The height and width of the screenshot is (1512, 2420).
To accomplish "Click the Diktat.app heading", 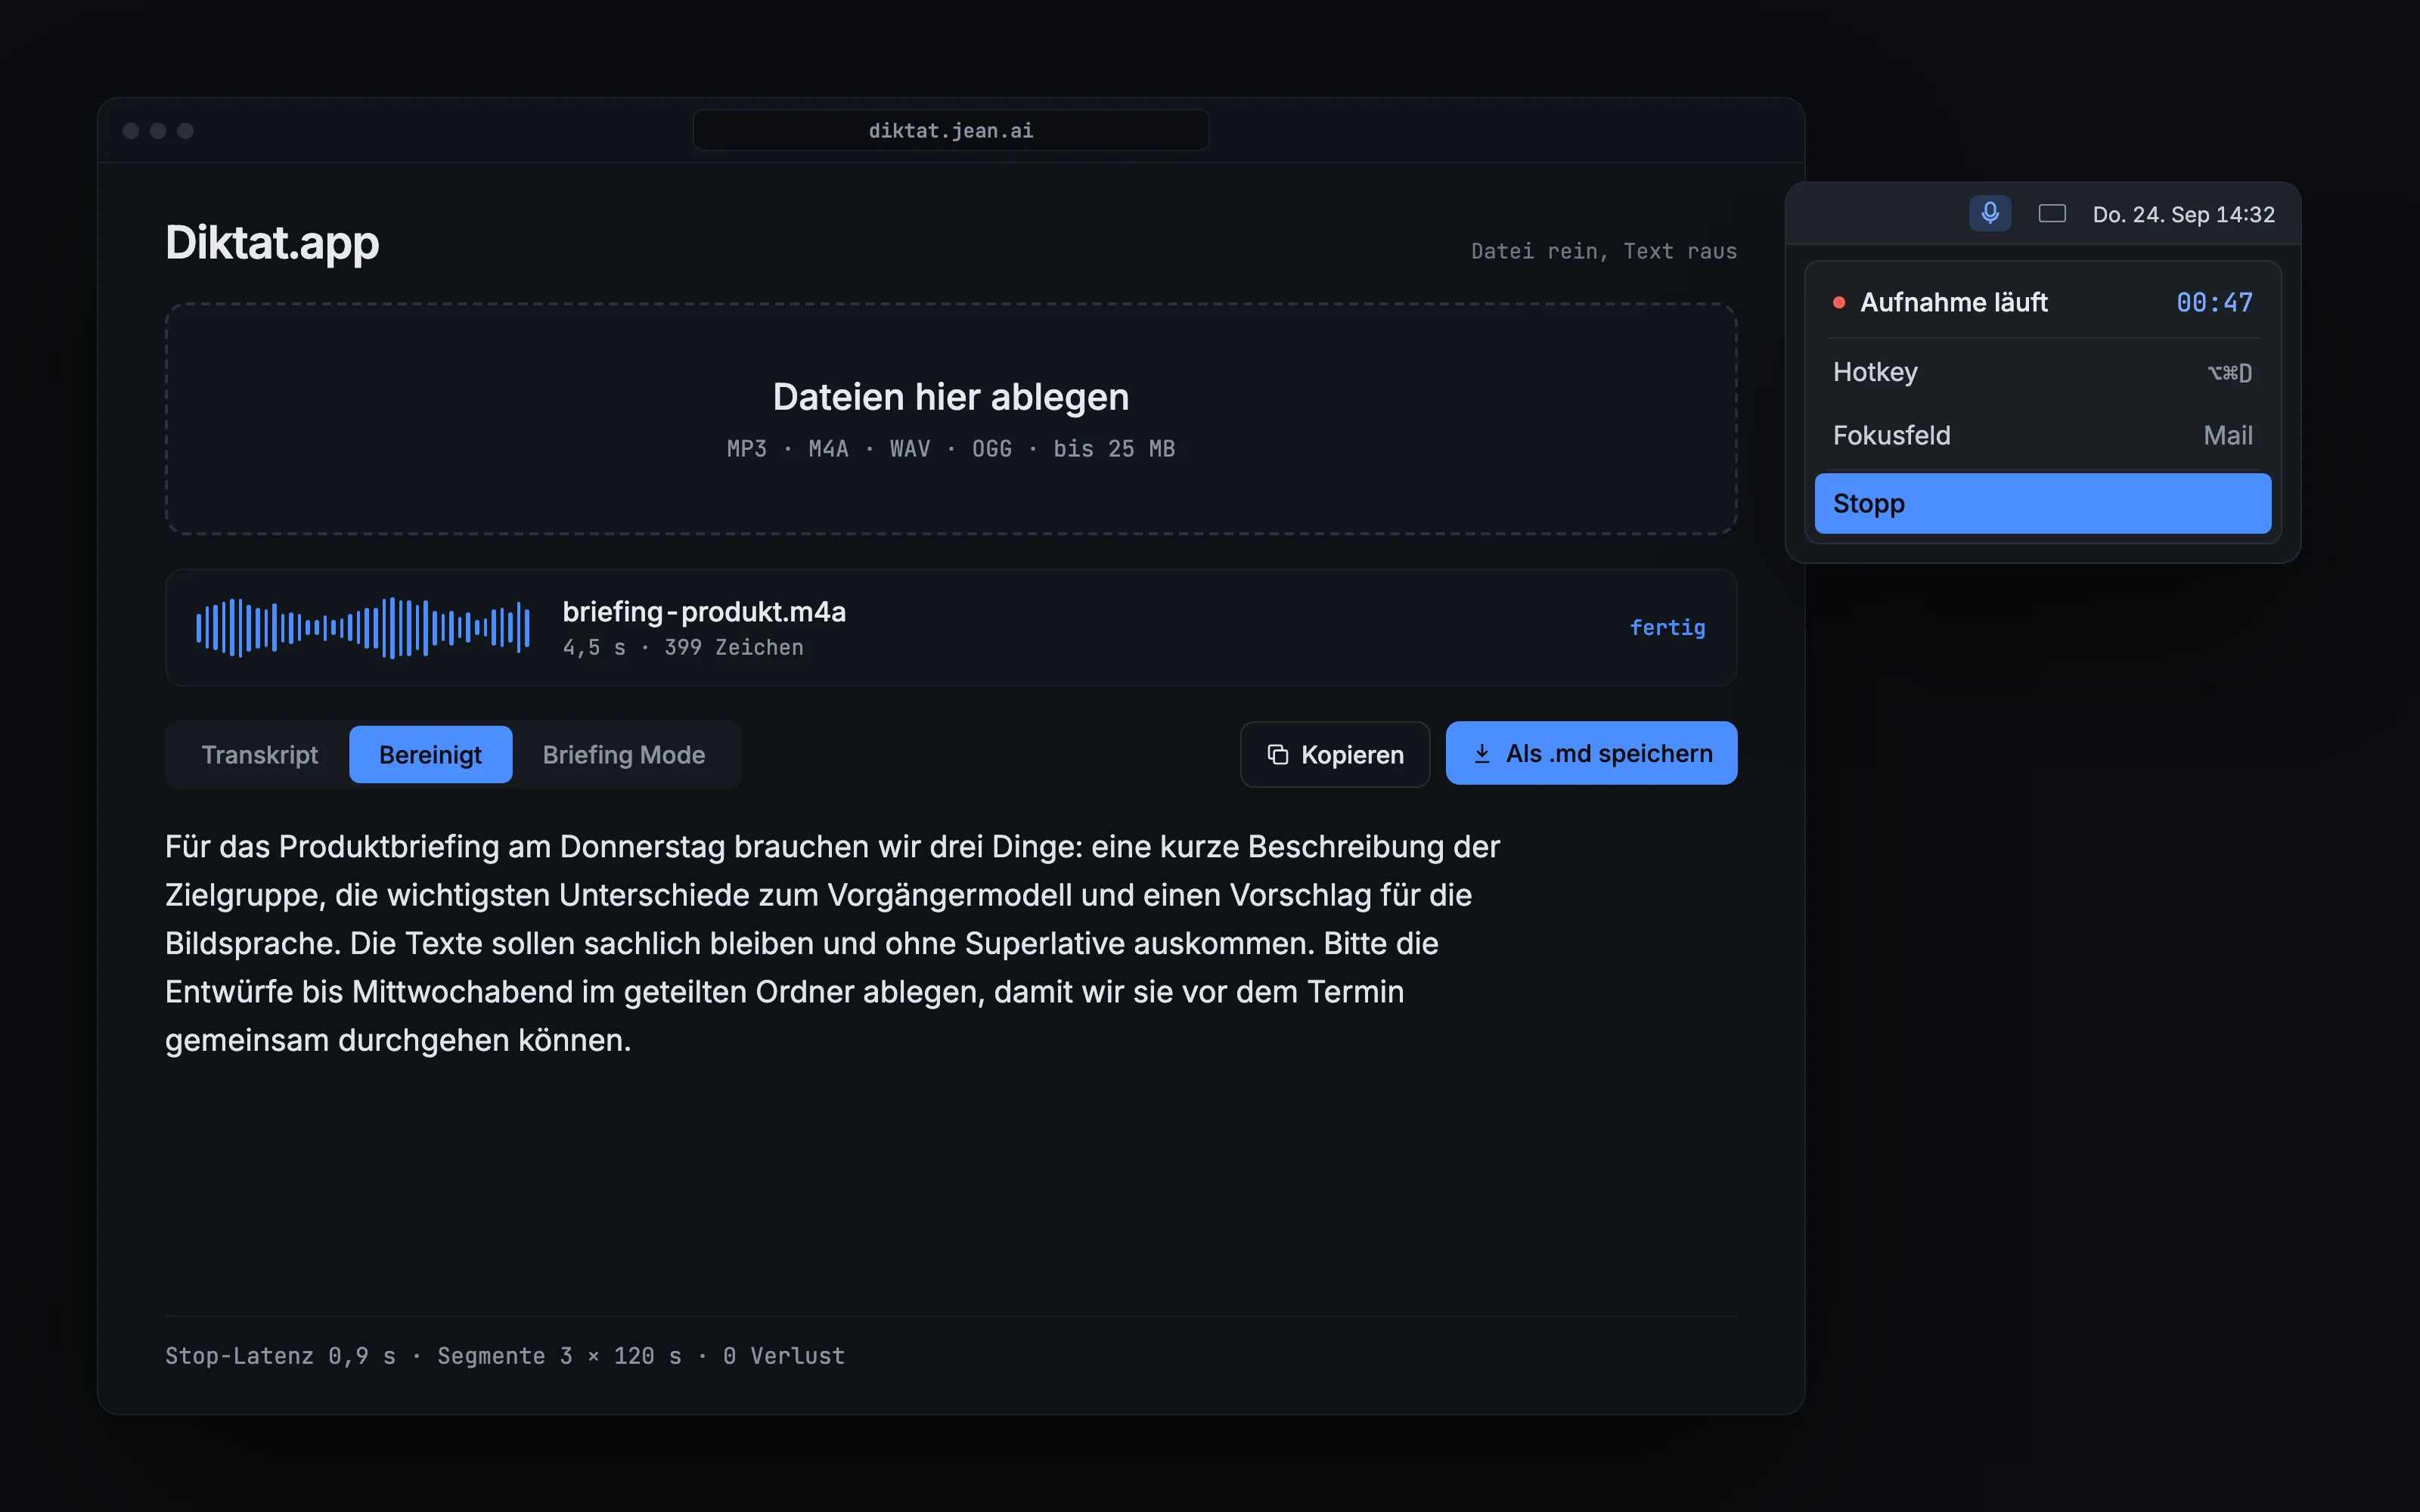I will [x=272, y=243].
